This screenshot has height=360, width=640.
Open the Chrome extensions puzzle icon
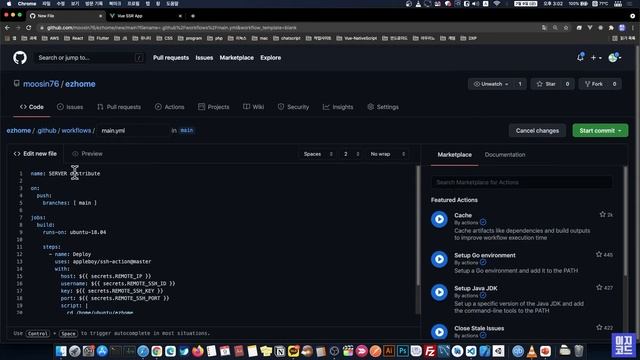(x=611, y=28)
